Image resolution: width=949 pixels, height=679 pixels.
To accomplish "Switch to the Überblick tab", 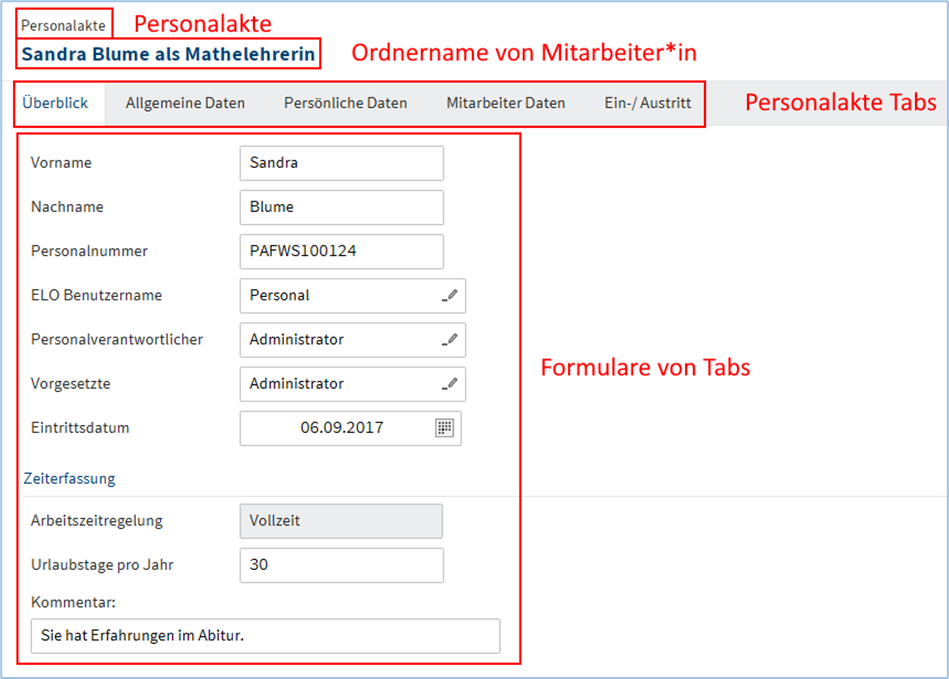I will click(56, 103).
